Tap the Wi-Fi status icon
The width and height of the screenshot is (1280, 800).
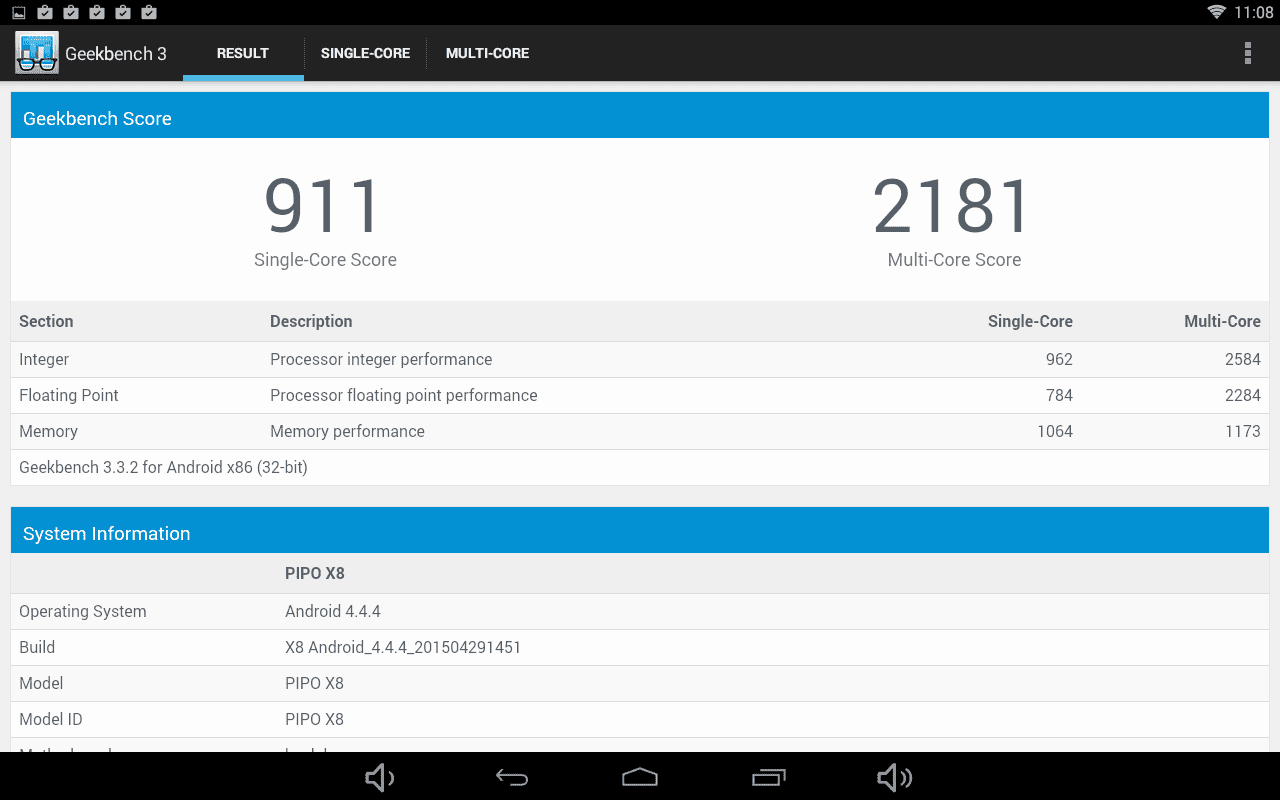1217,12
